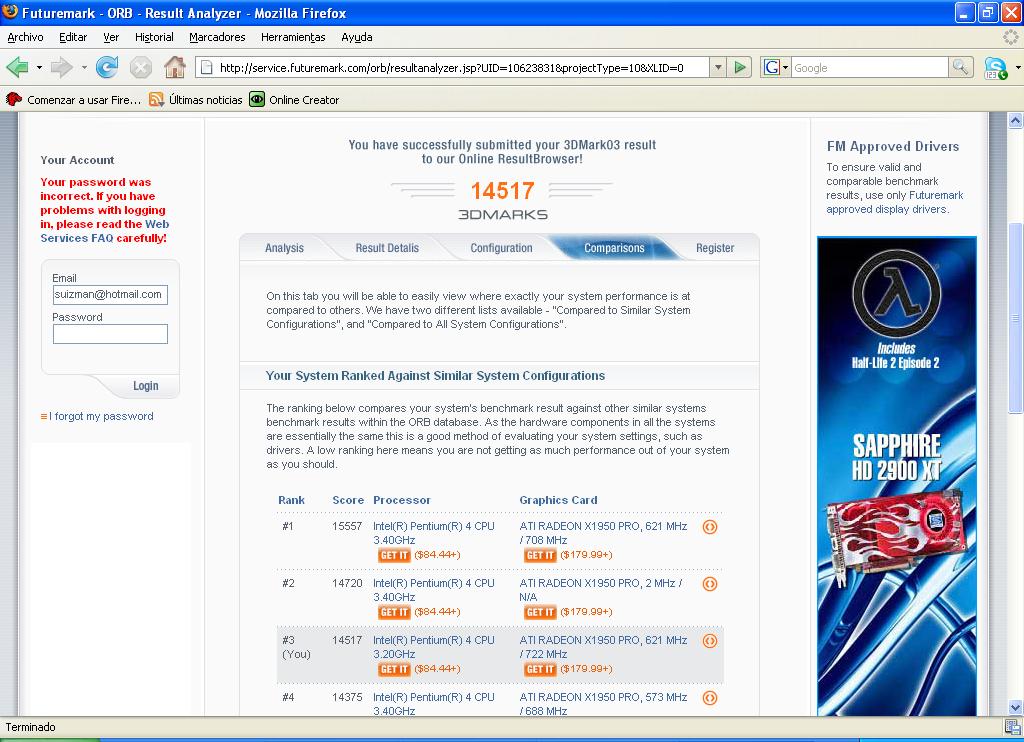This screenshot has width=1024, height=742.
Task: Click rank #3 processor GET IT button
Action: tap(394, 669)
